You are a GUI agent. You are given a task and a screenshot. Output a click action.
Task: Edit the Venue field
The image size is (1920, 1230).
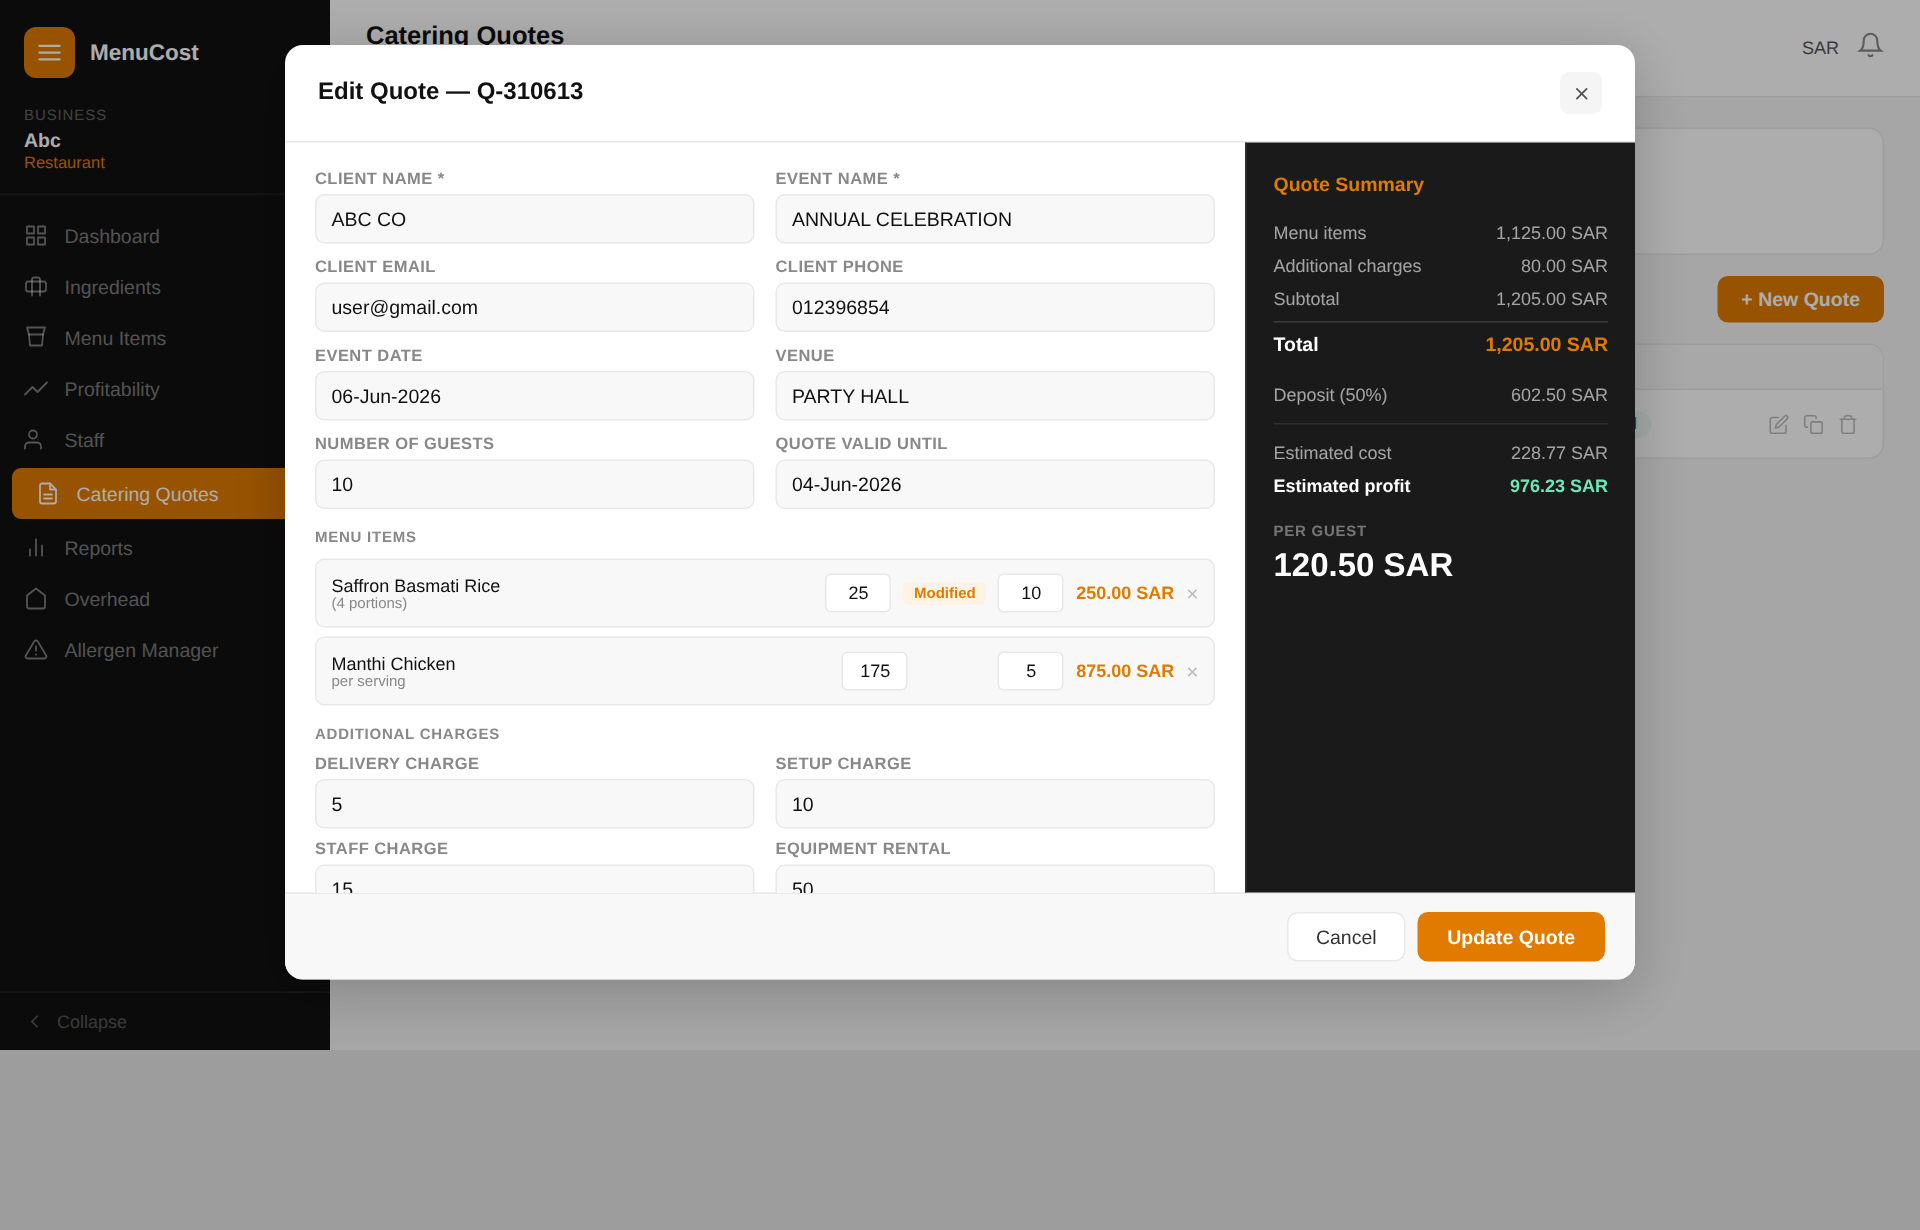pyautogui.click(x=994, y=396)
